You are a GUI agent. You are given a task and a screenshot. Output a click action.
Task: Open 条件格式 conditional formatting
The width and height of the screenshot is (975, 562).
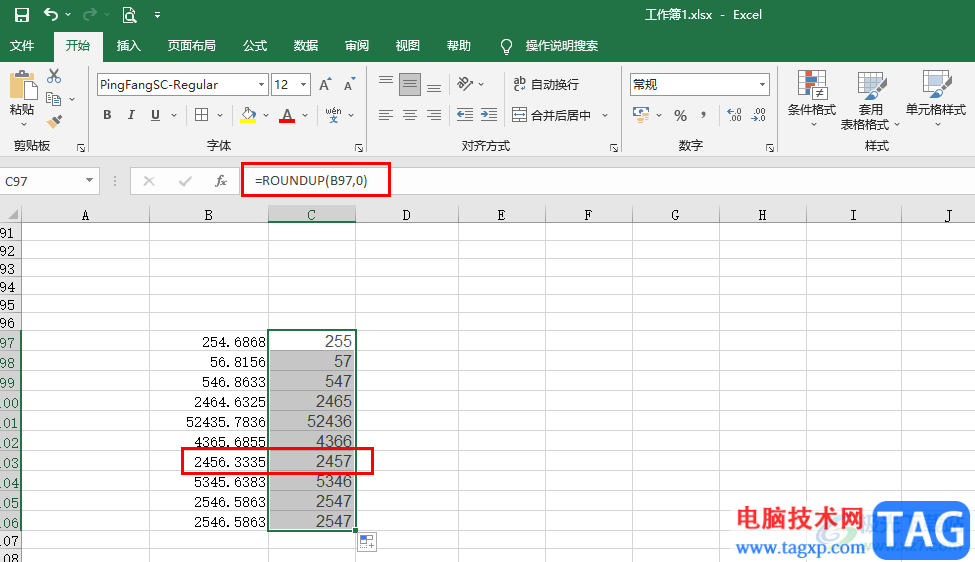(x=811, y=99)
